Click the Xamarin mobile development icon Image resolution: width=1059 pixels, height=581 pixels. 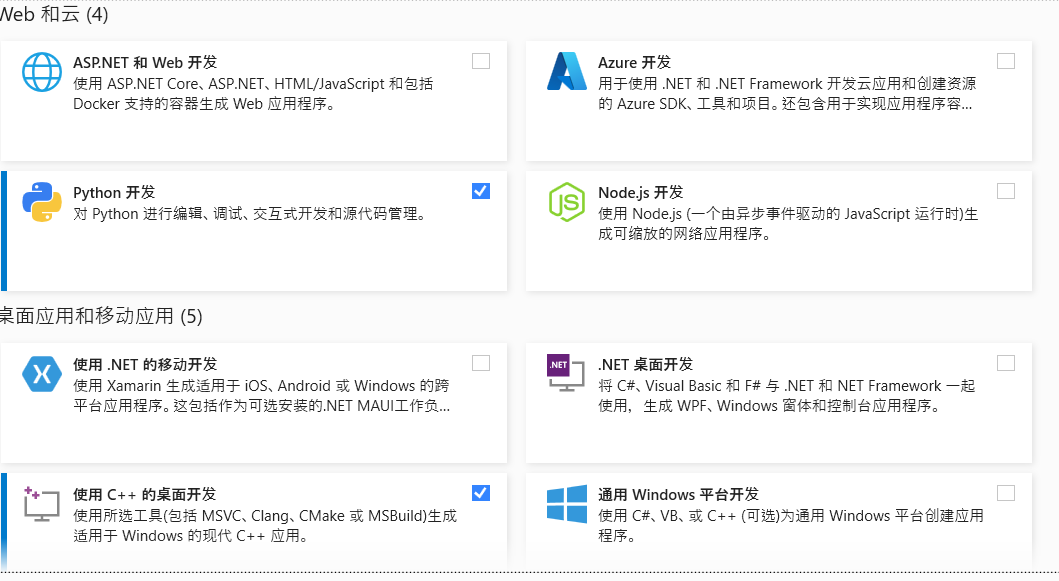(42, 374)
